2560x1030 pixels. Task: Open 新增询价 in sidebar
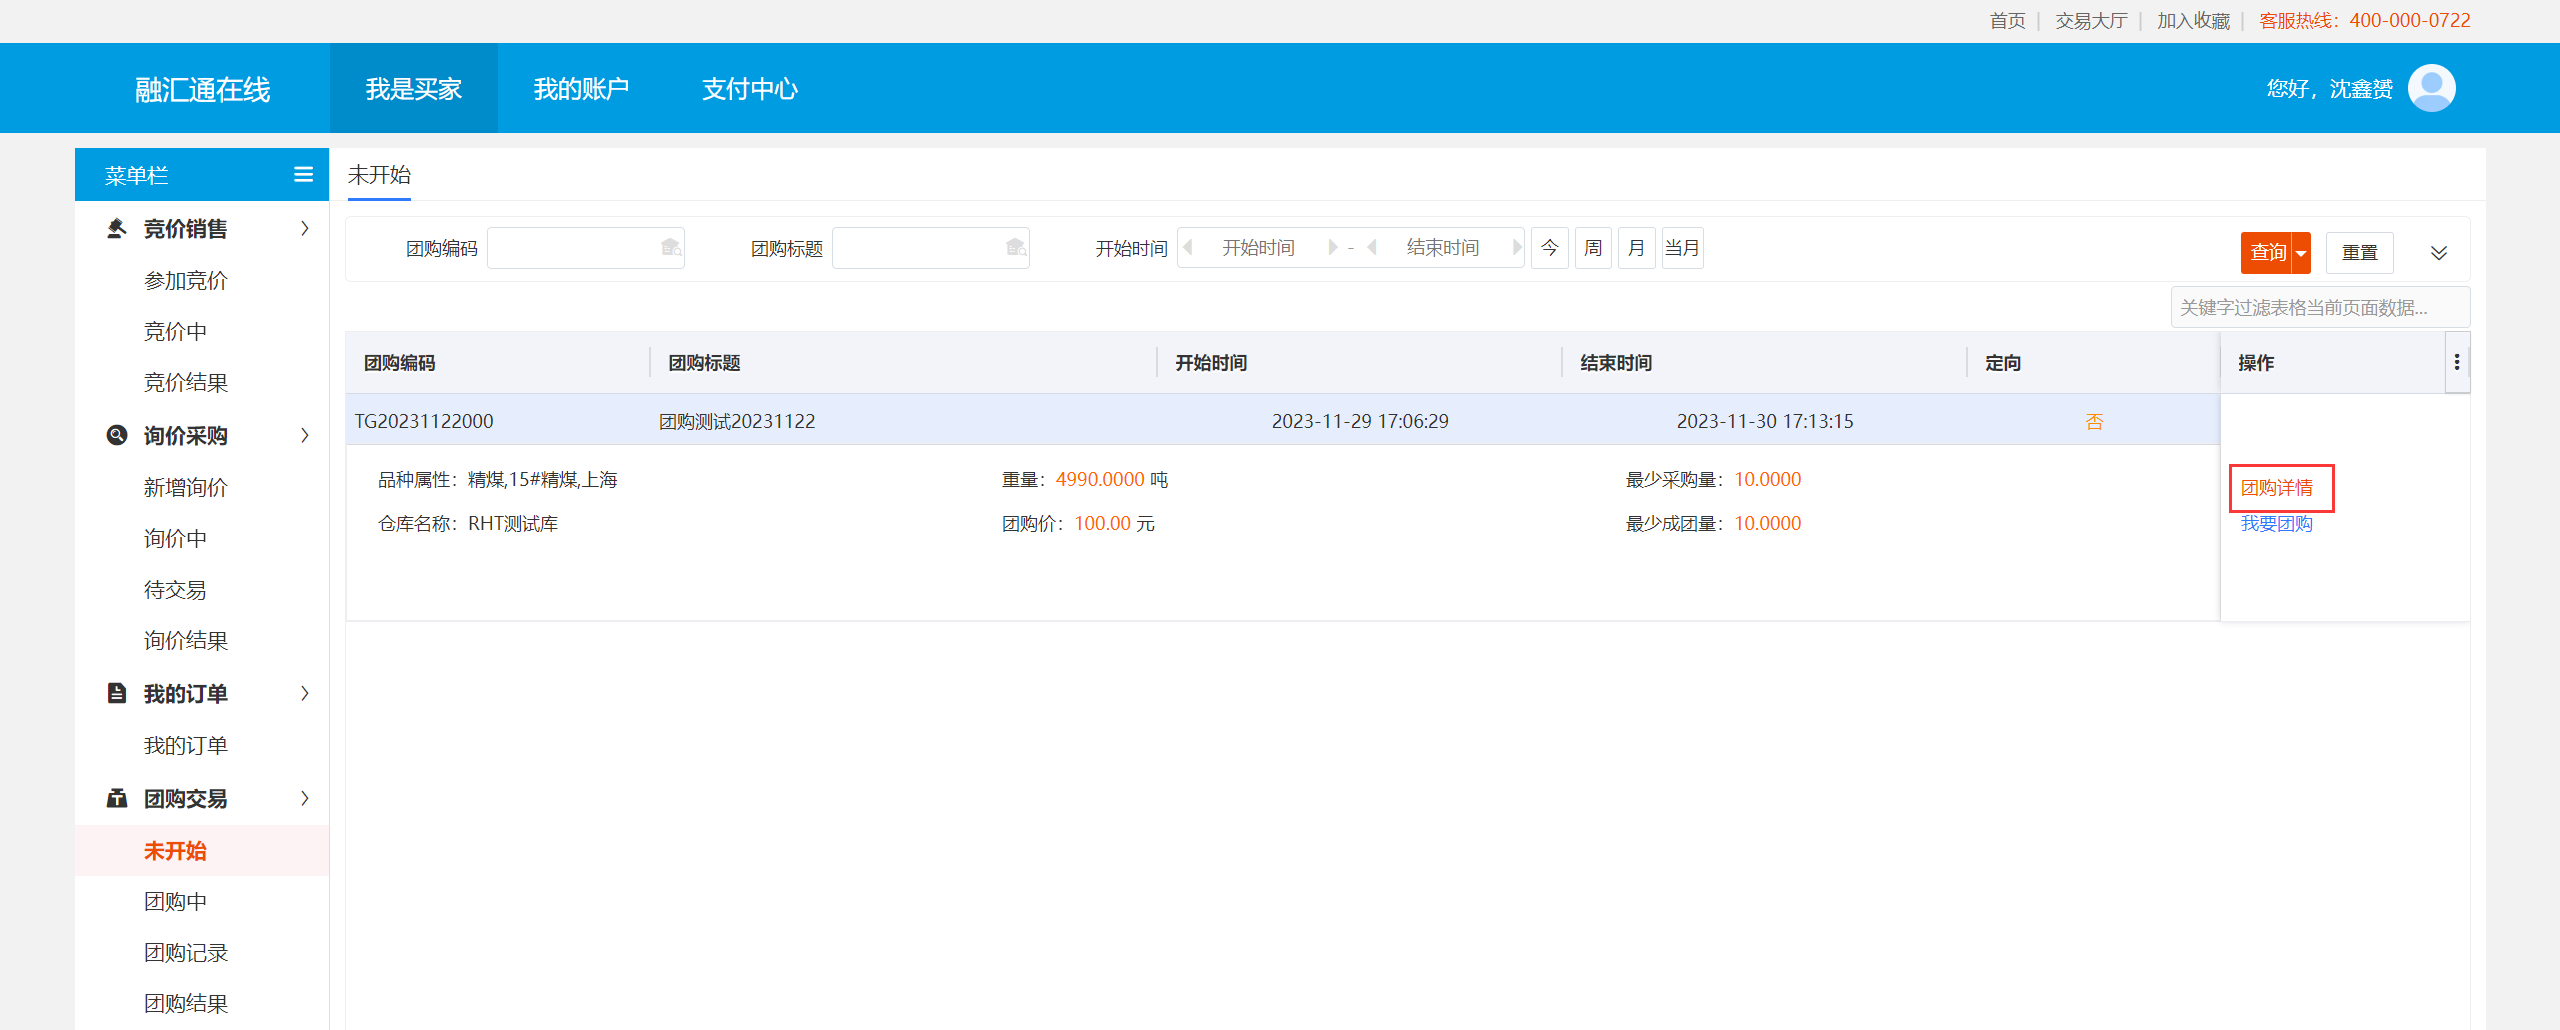(186, 487)
